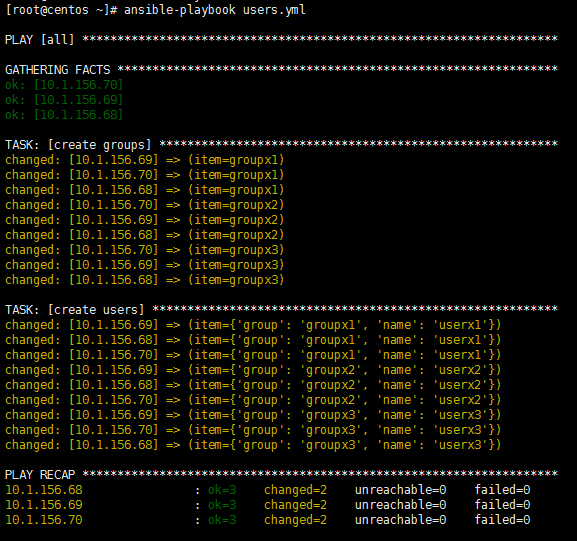The image size is (577, 541).
Task: Click failed=0 in the 10.1.156.70 recap row
Action: tap(502, 520)
